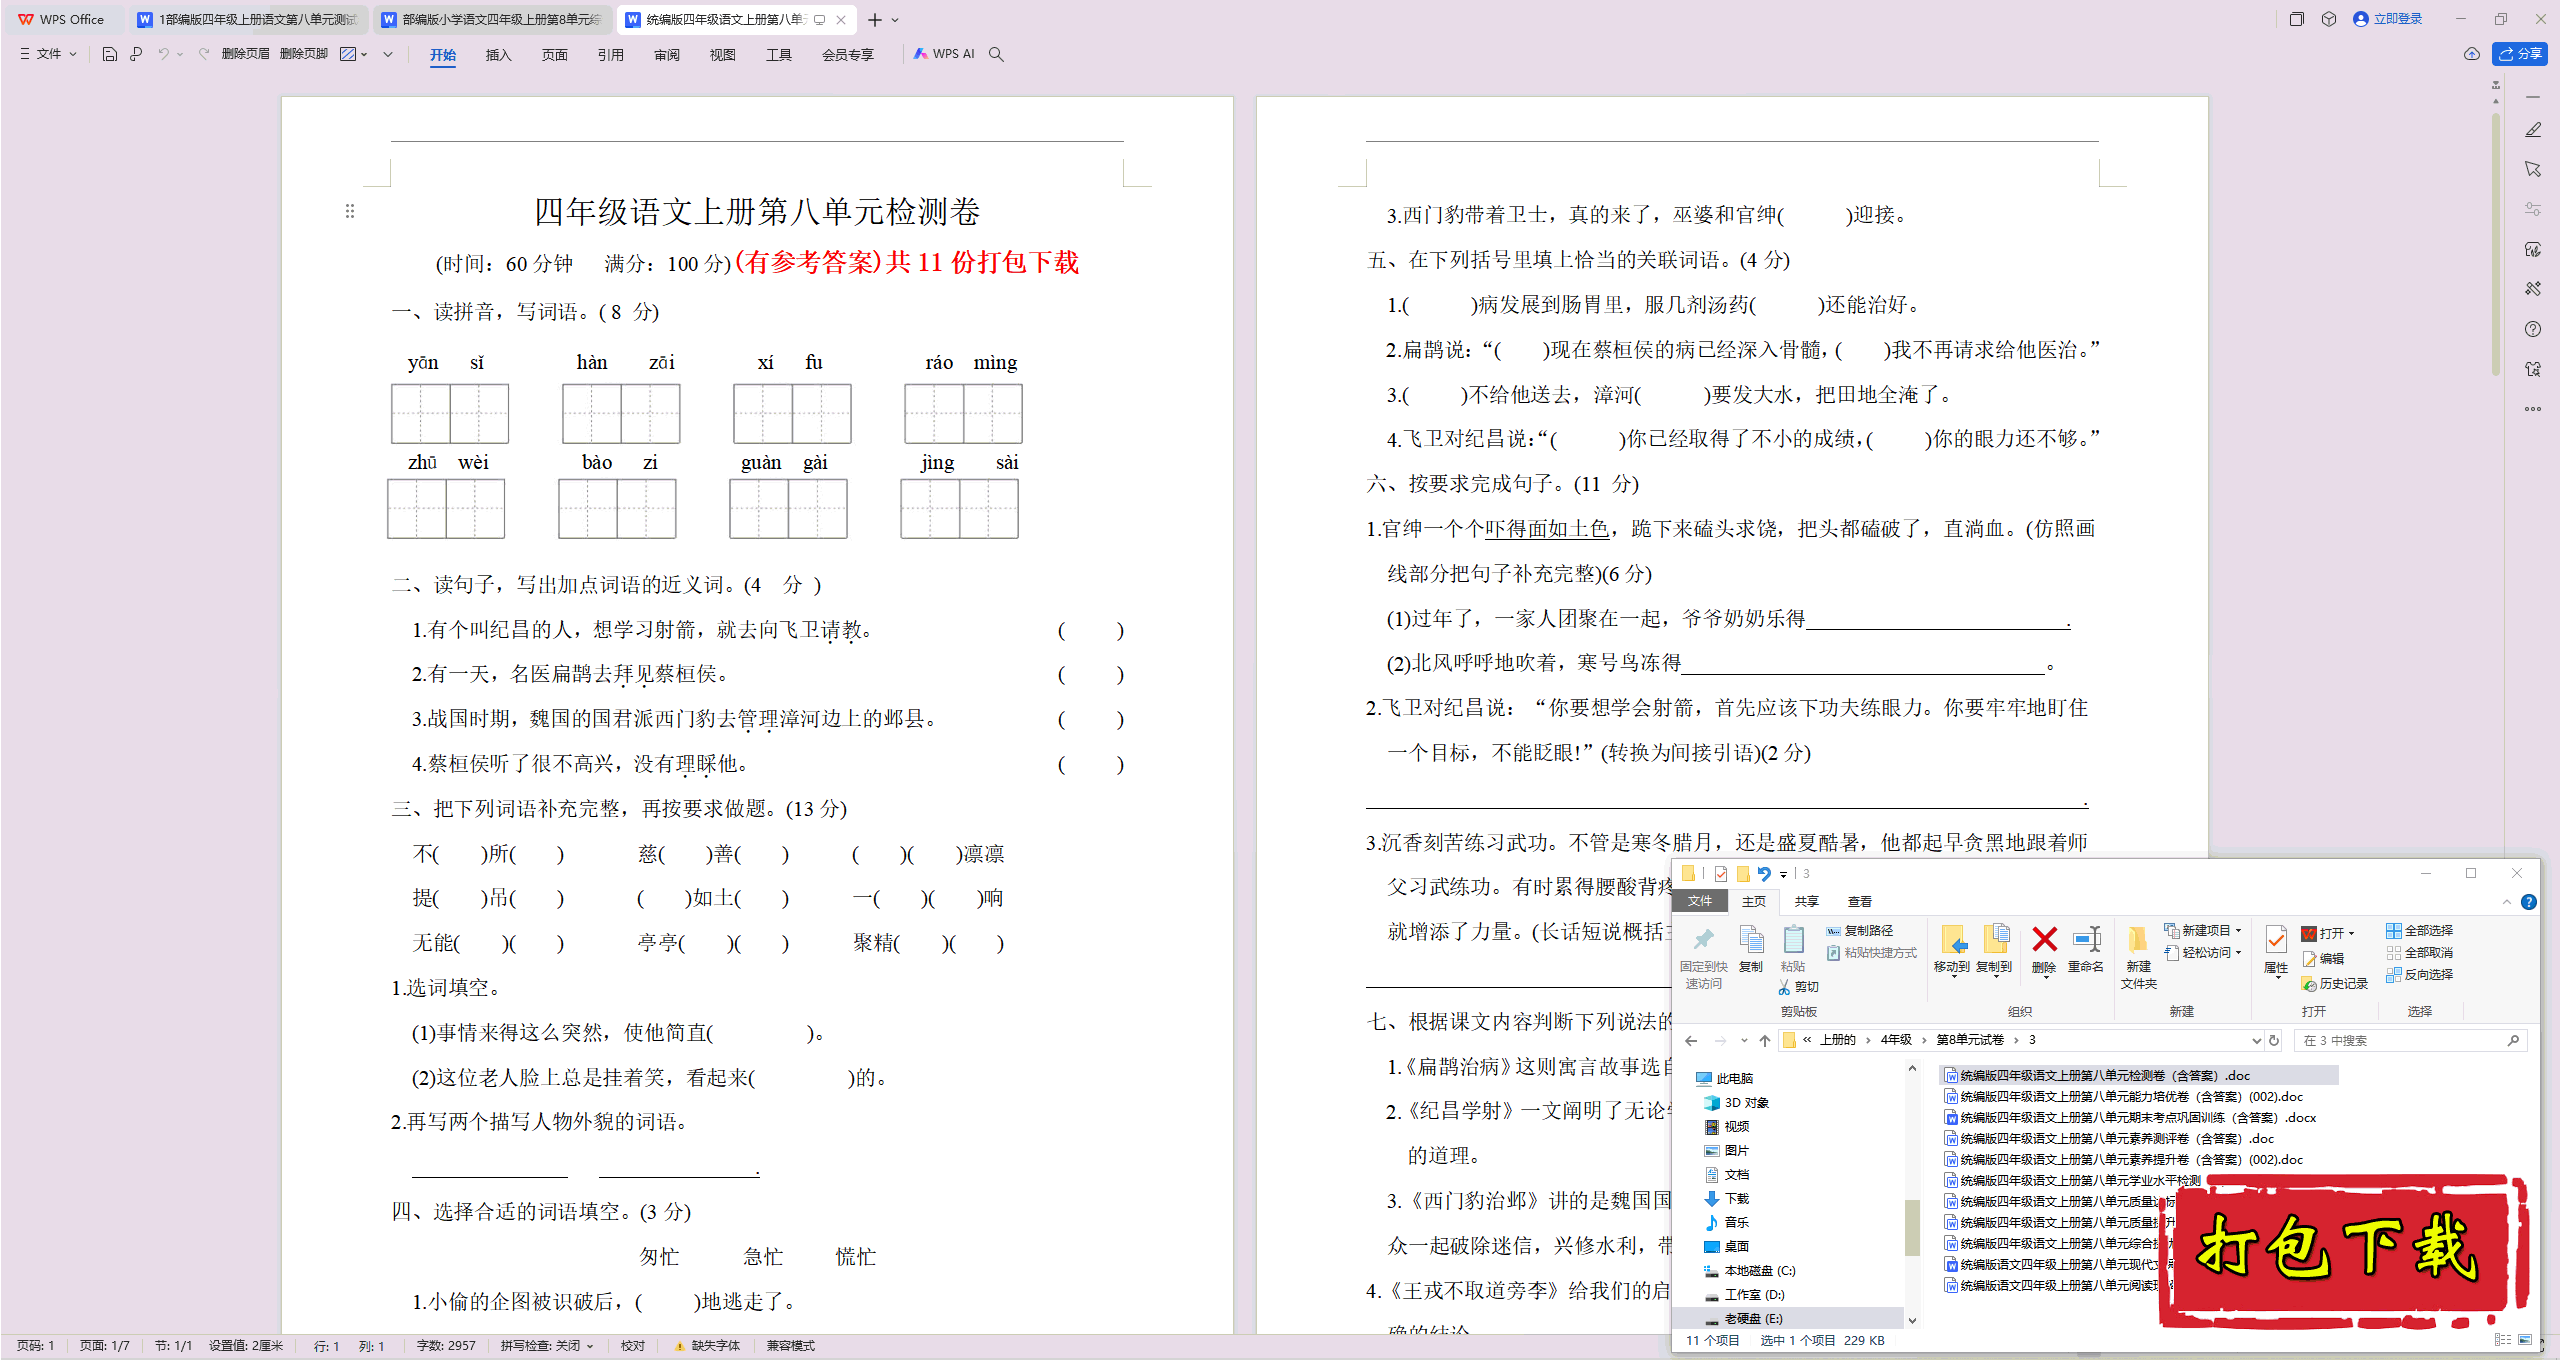Click the blue Share button
2560x1360 pixels.
tap(2520, 54)
